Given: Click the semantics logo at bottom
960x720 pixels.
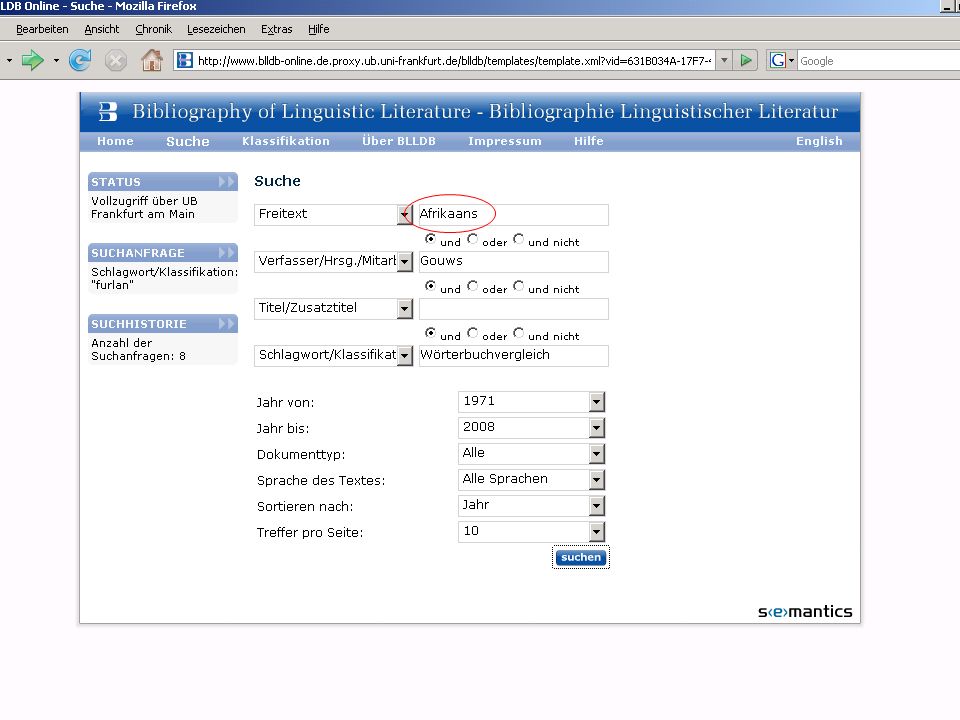Looking at the screenshot, I should (805, 611).
